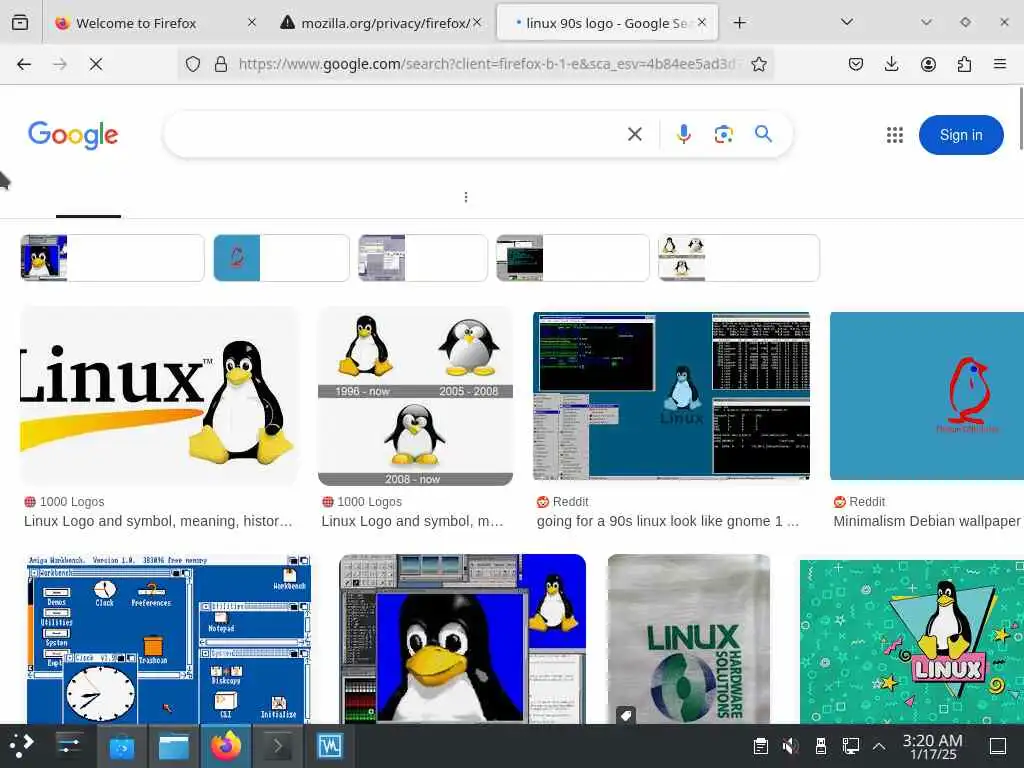Switch to the Welcome to Firefox tab

coord(152,23)
